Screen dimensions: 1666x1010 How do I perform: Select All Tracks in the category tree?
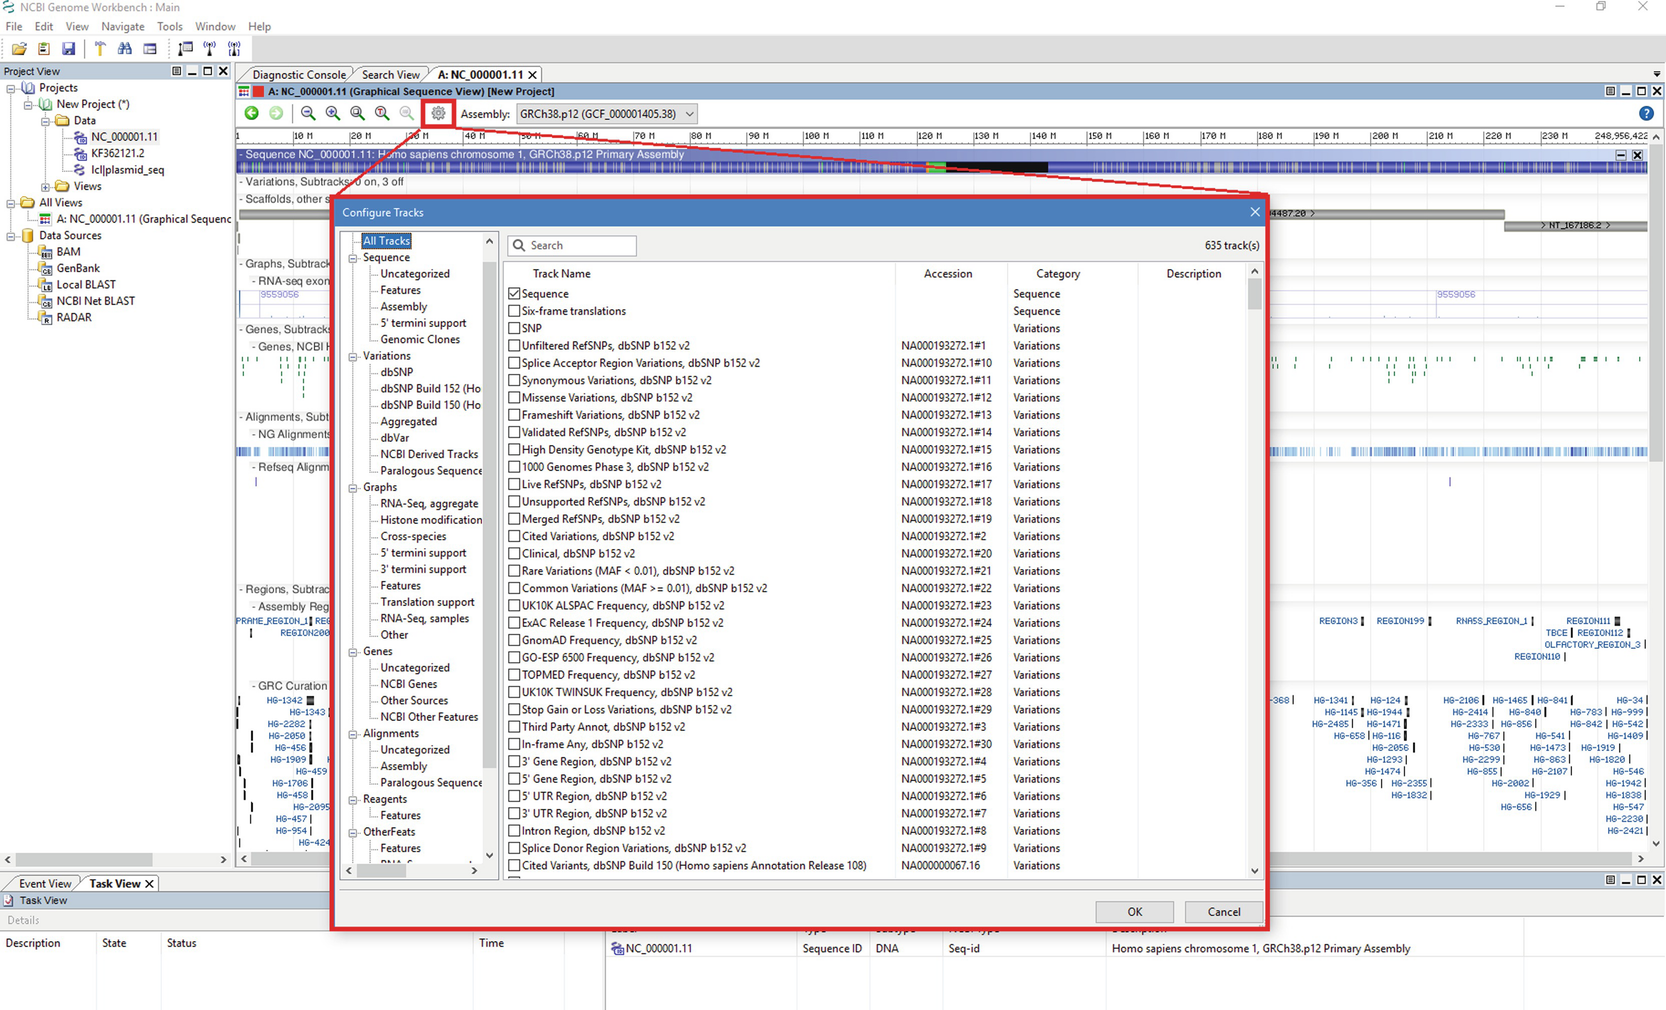click(x=386, y=241)
